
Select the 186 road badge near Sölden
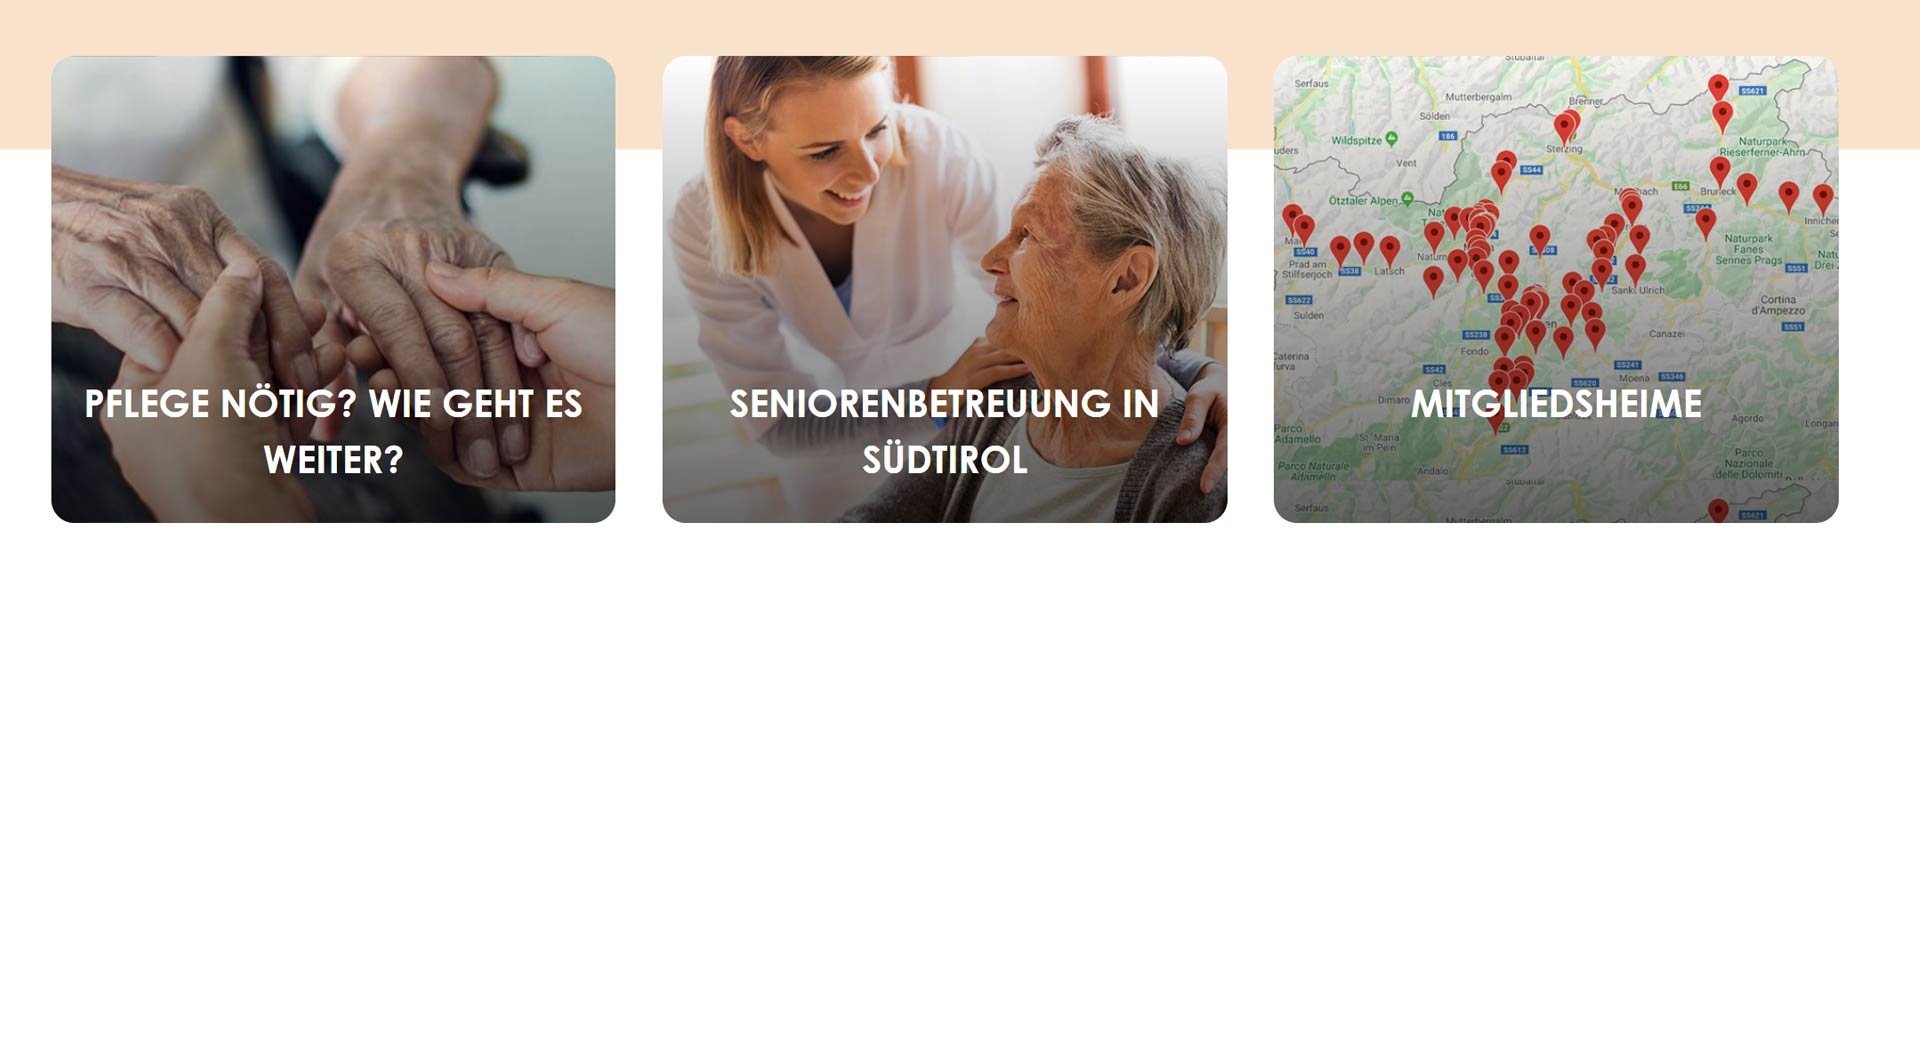pyautogui.click(x=1448, y=135)
